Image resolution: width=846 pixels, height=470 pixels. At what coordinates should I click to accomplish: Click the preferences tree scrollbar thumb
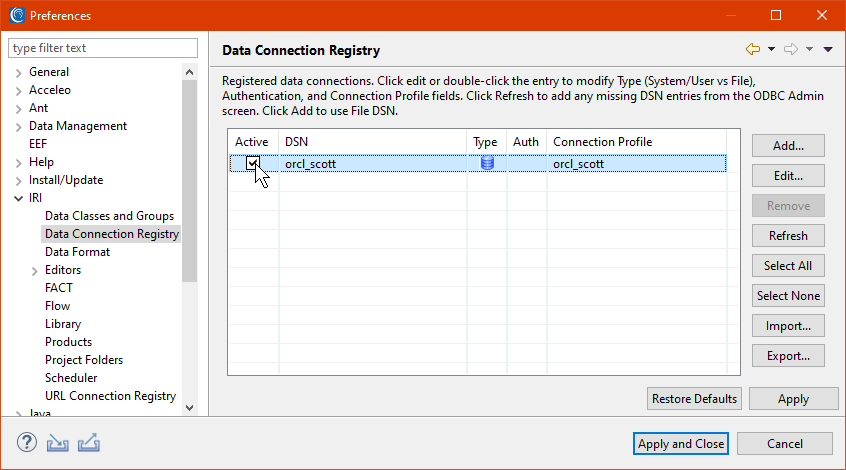189,181
